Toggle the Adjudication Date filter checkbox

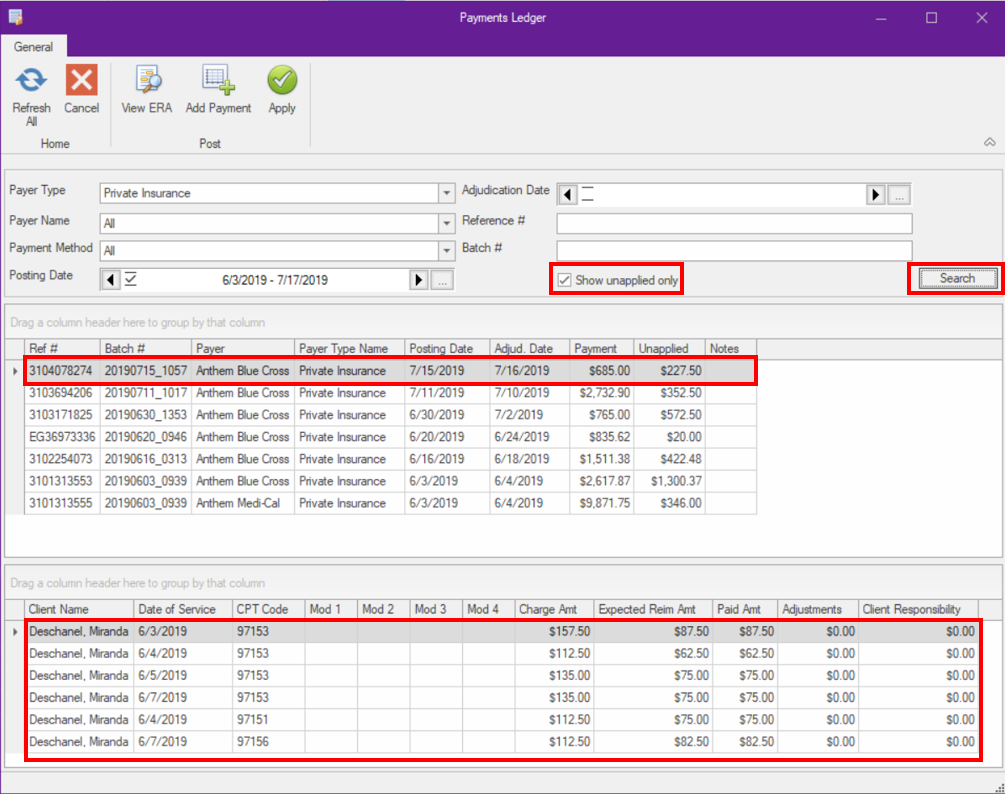tap(588, 194)
